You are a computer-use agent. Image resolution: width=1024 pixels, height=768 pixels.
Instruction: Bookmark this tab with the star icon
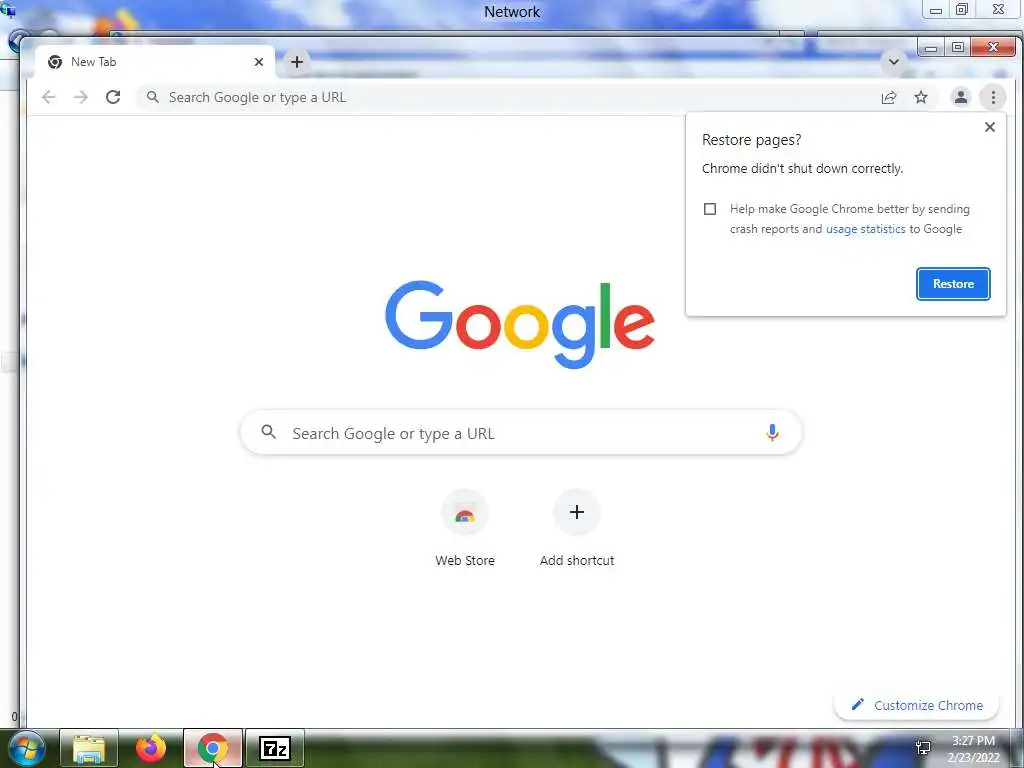tap(921, 97)
